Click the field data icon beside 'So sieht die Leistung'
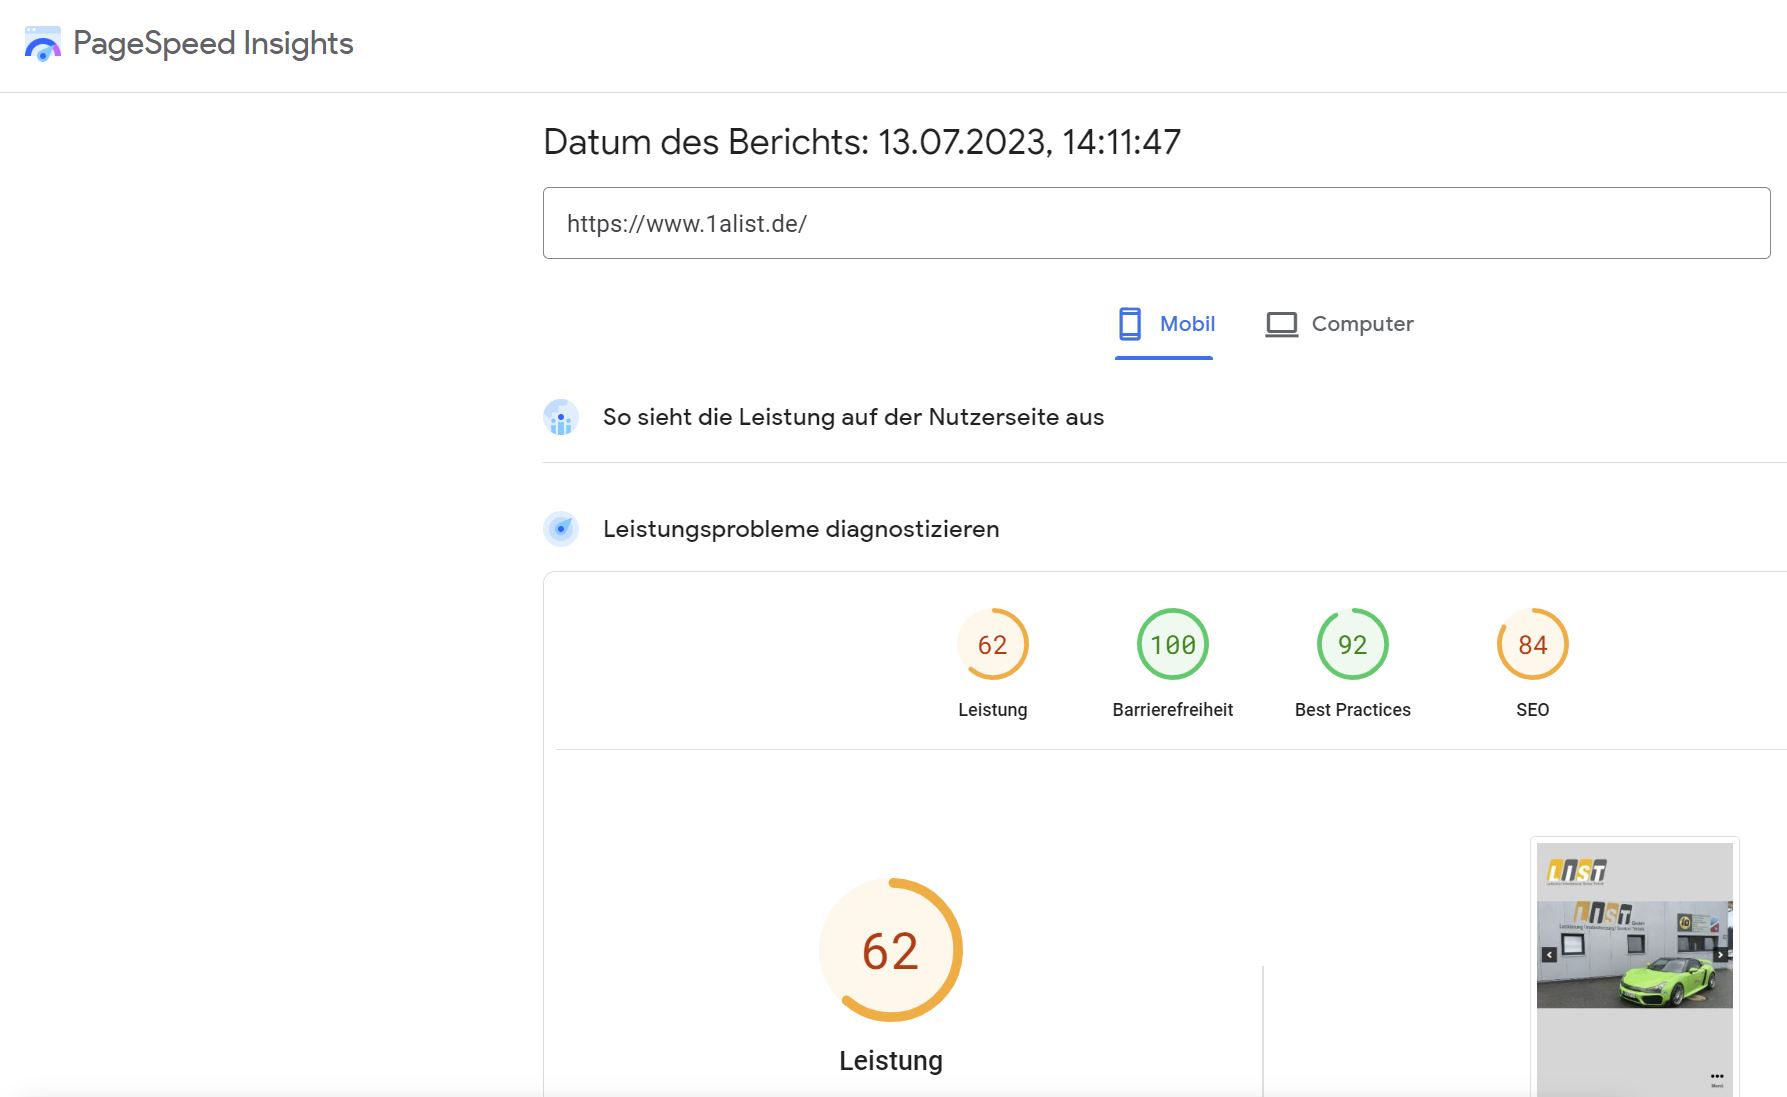The height and width of the screenshot is (1097, 1787). pos(561,417)
